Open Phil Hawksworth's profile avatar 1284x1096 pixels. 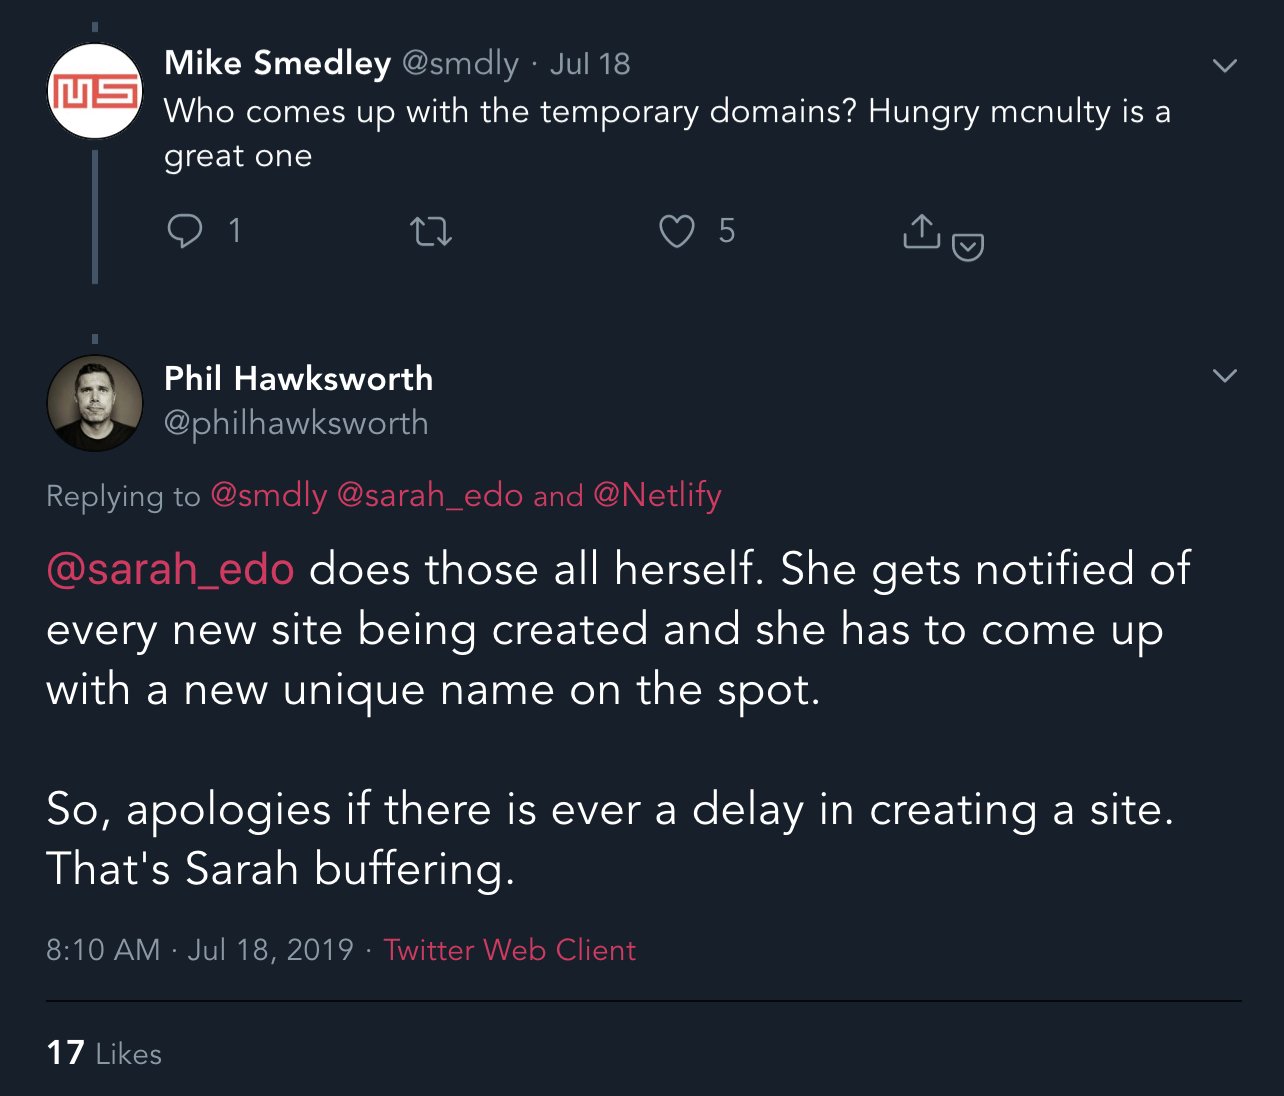point(95,403)
